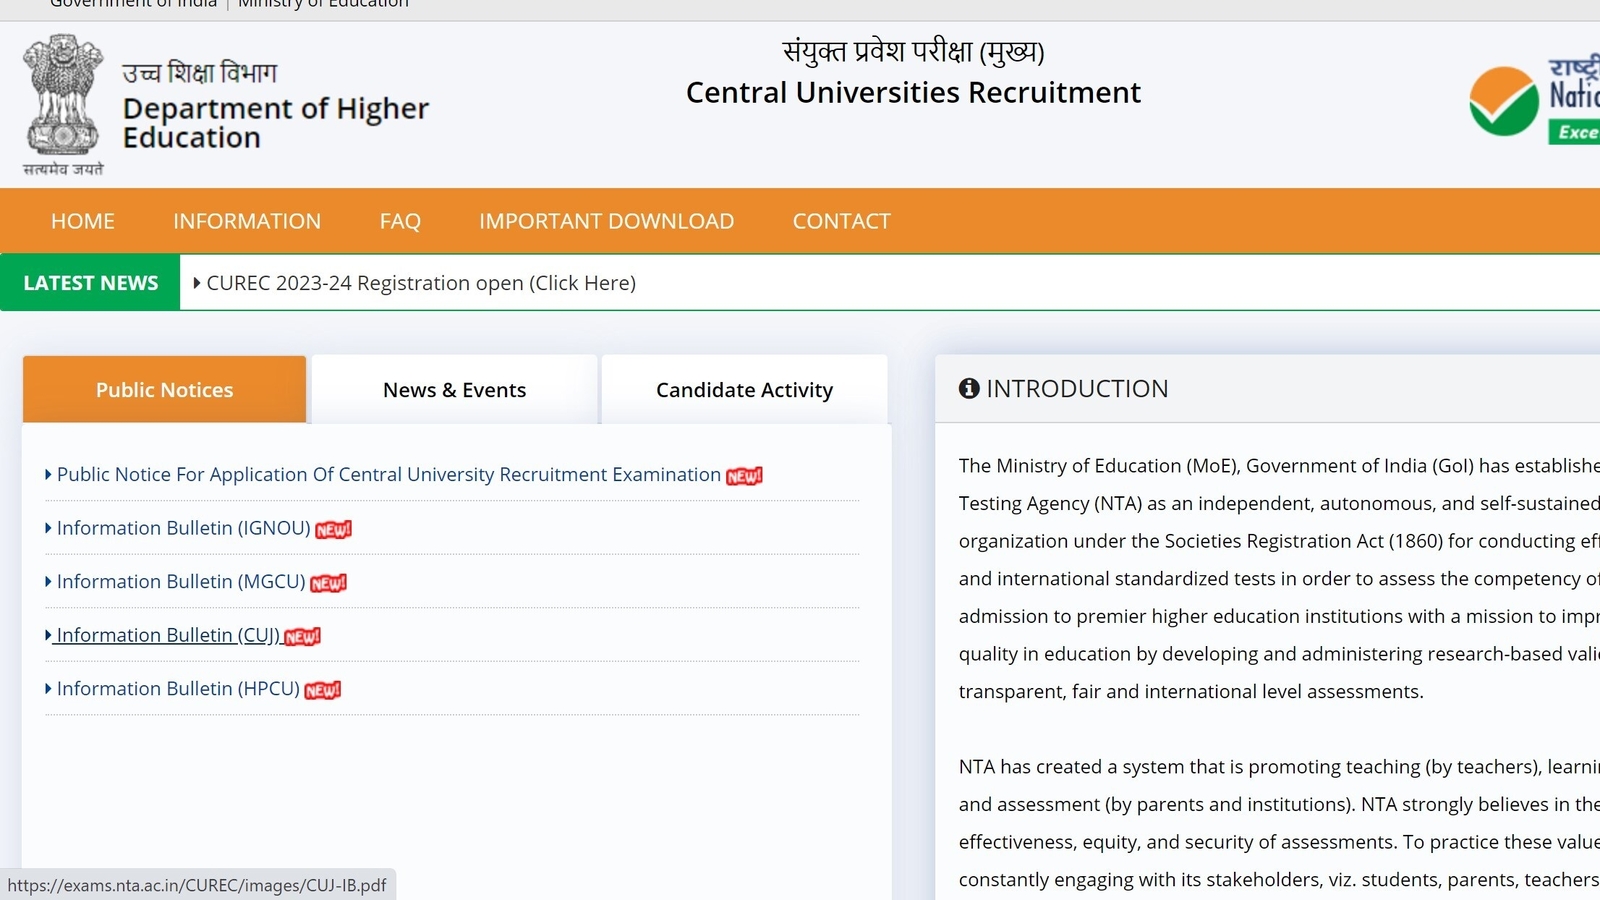Click the Hindi title संयुक्त प्रवेश परीक्षा (मुख्य)

tap(913, 51)
